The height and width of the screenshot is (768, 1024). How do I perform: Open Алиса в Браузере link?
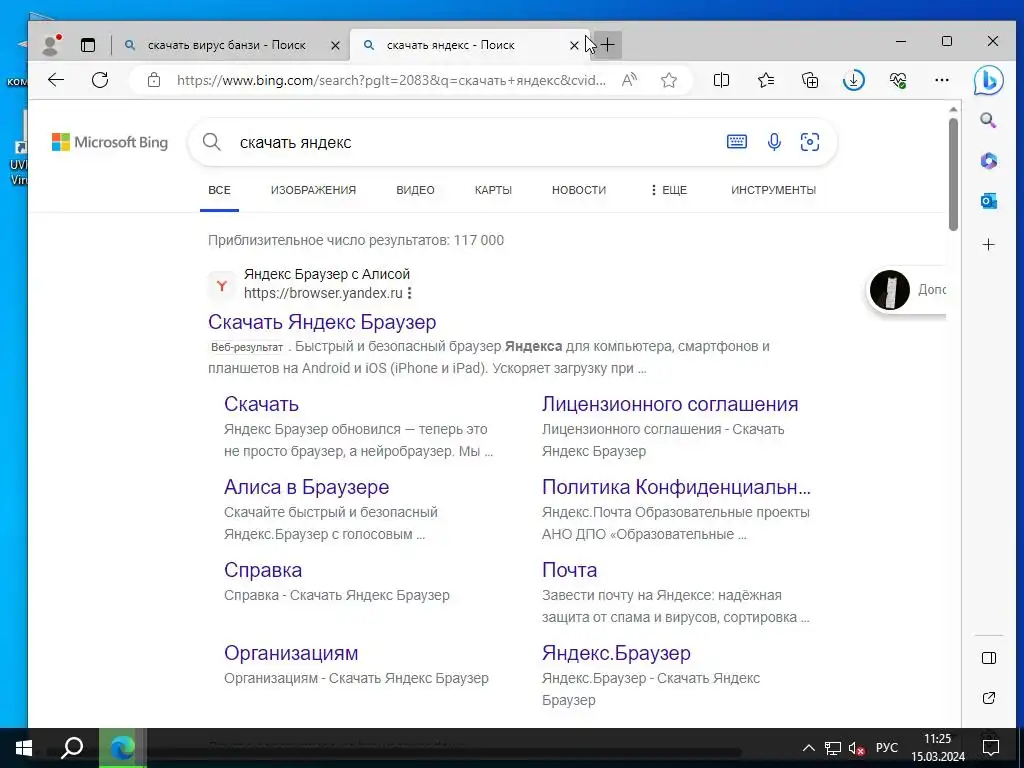click(x=306, y=487)
